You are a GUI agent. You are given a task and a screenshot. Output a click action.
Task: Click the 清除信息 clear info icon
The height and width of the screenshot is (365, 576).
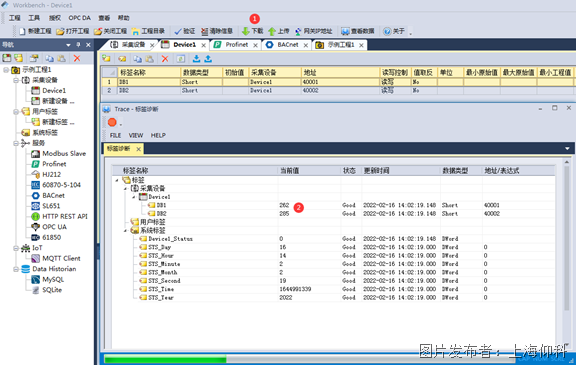[x=205, y=31]
